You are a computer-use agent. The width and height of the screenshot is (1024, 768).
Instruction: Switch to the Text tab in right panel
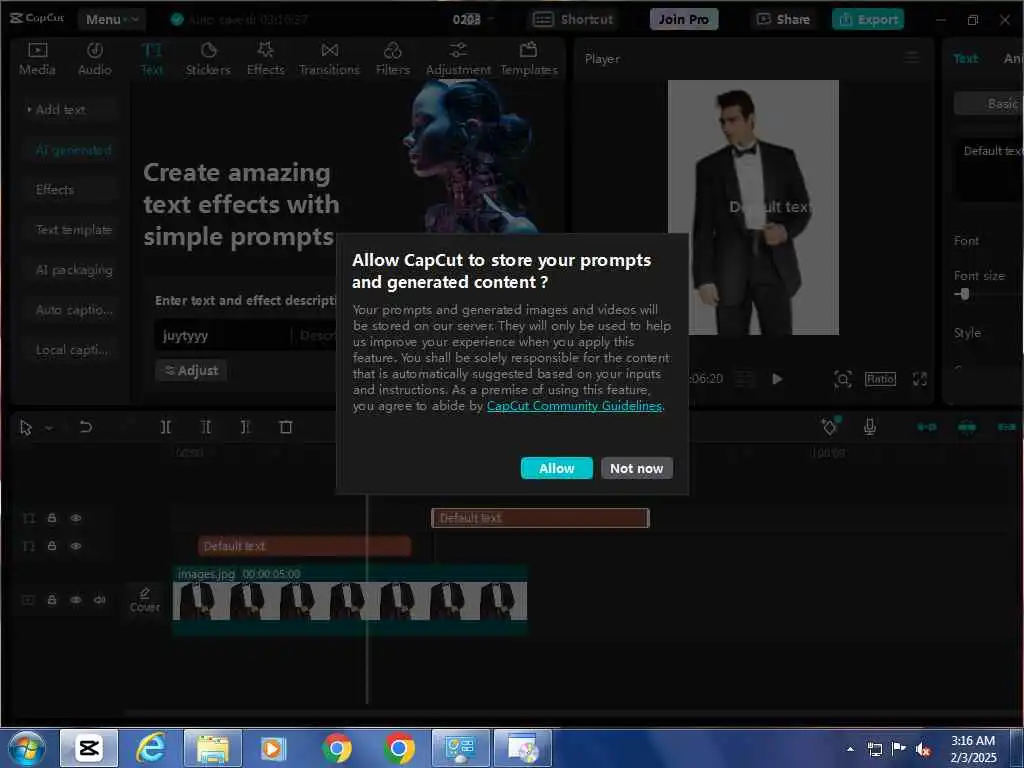tap(965, 59)
